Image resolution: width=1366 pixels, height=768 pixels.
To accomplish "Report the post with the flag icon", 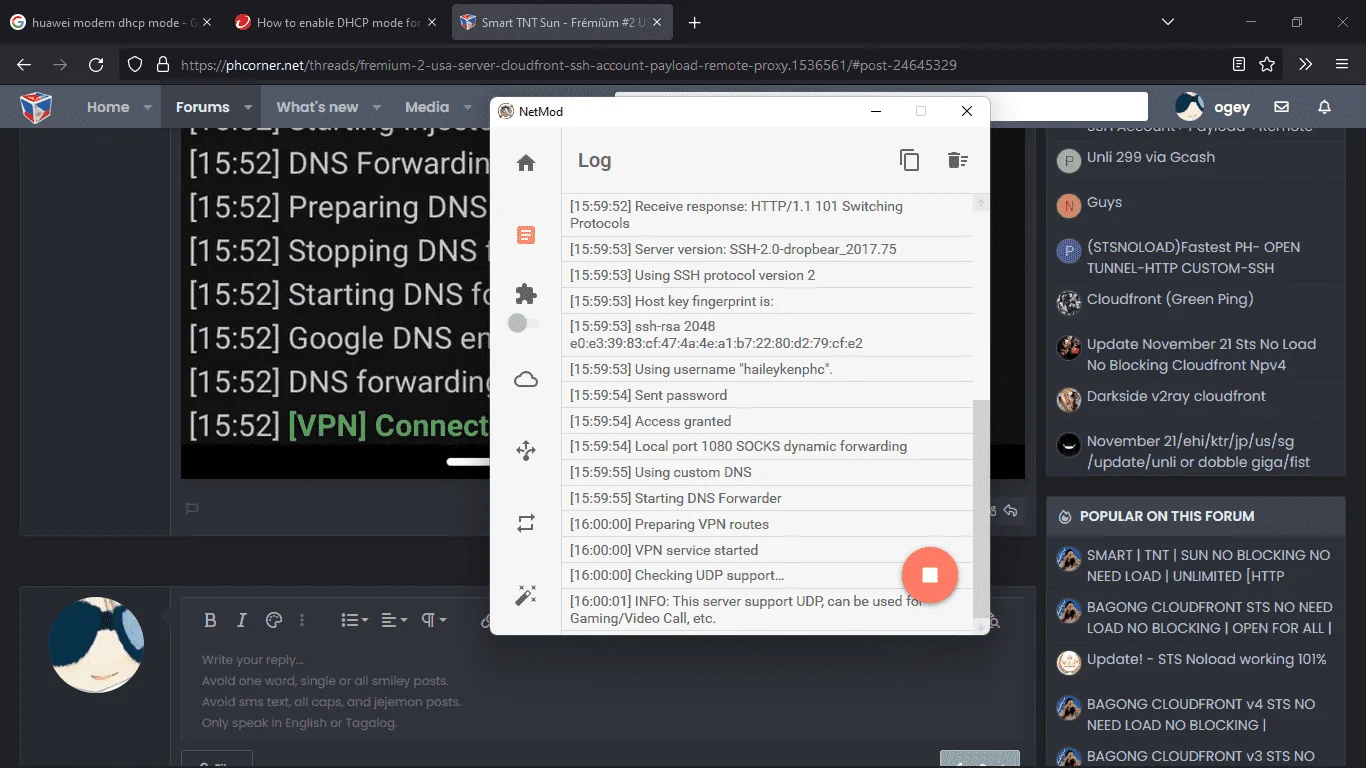I will pyautogui.click(x=192, y=509).
